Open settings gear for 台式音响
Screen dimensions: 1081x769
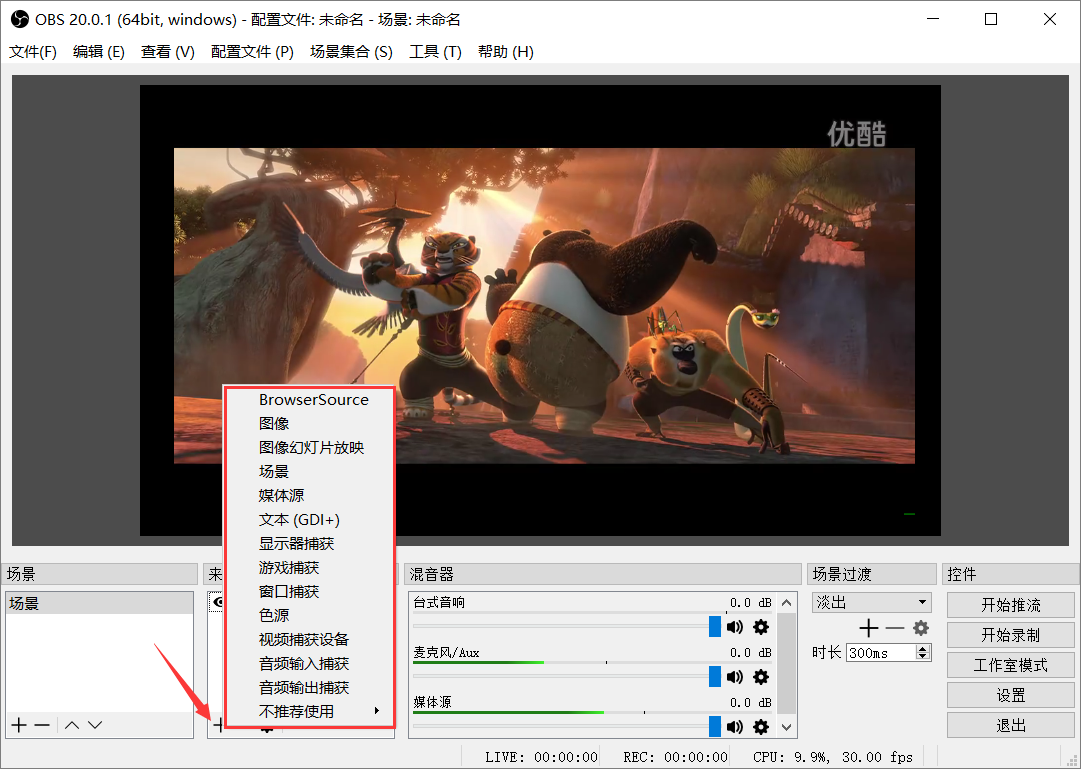[761, 627]
